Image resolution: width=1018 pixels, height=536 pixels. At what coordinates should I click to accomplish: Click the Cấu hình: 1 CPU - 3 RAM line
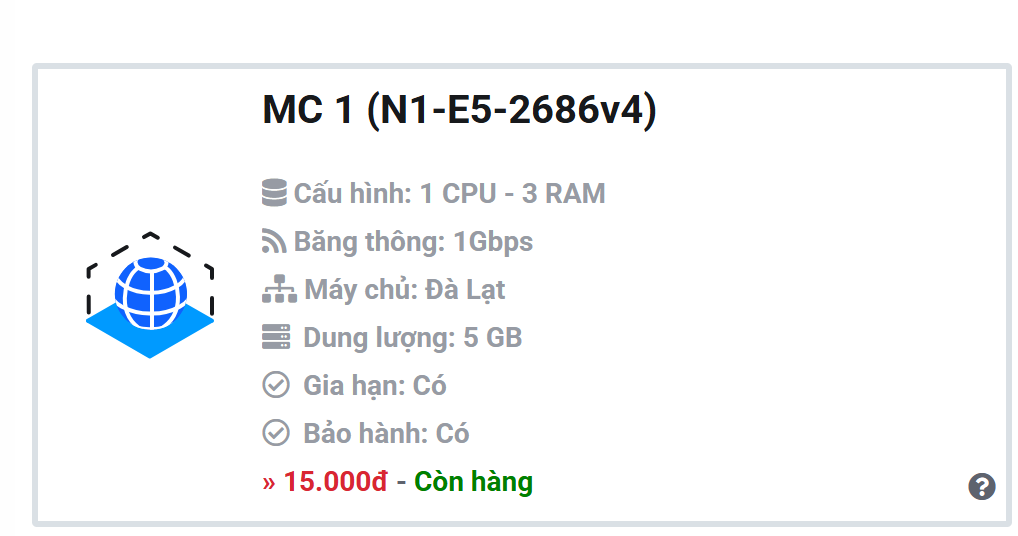(x=450, y=193)
